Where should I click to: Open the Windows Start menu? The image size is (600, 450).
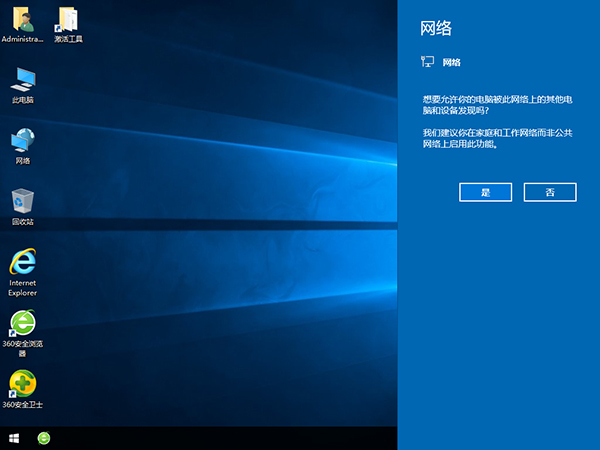[15, 438]
